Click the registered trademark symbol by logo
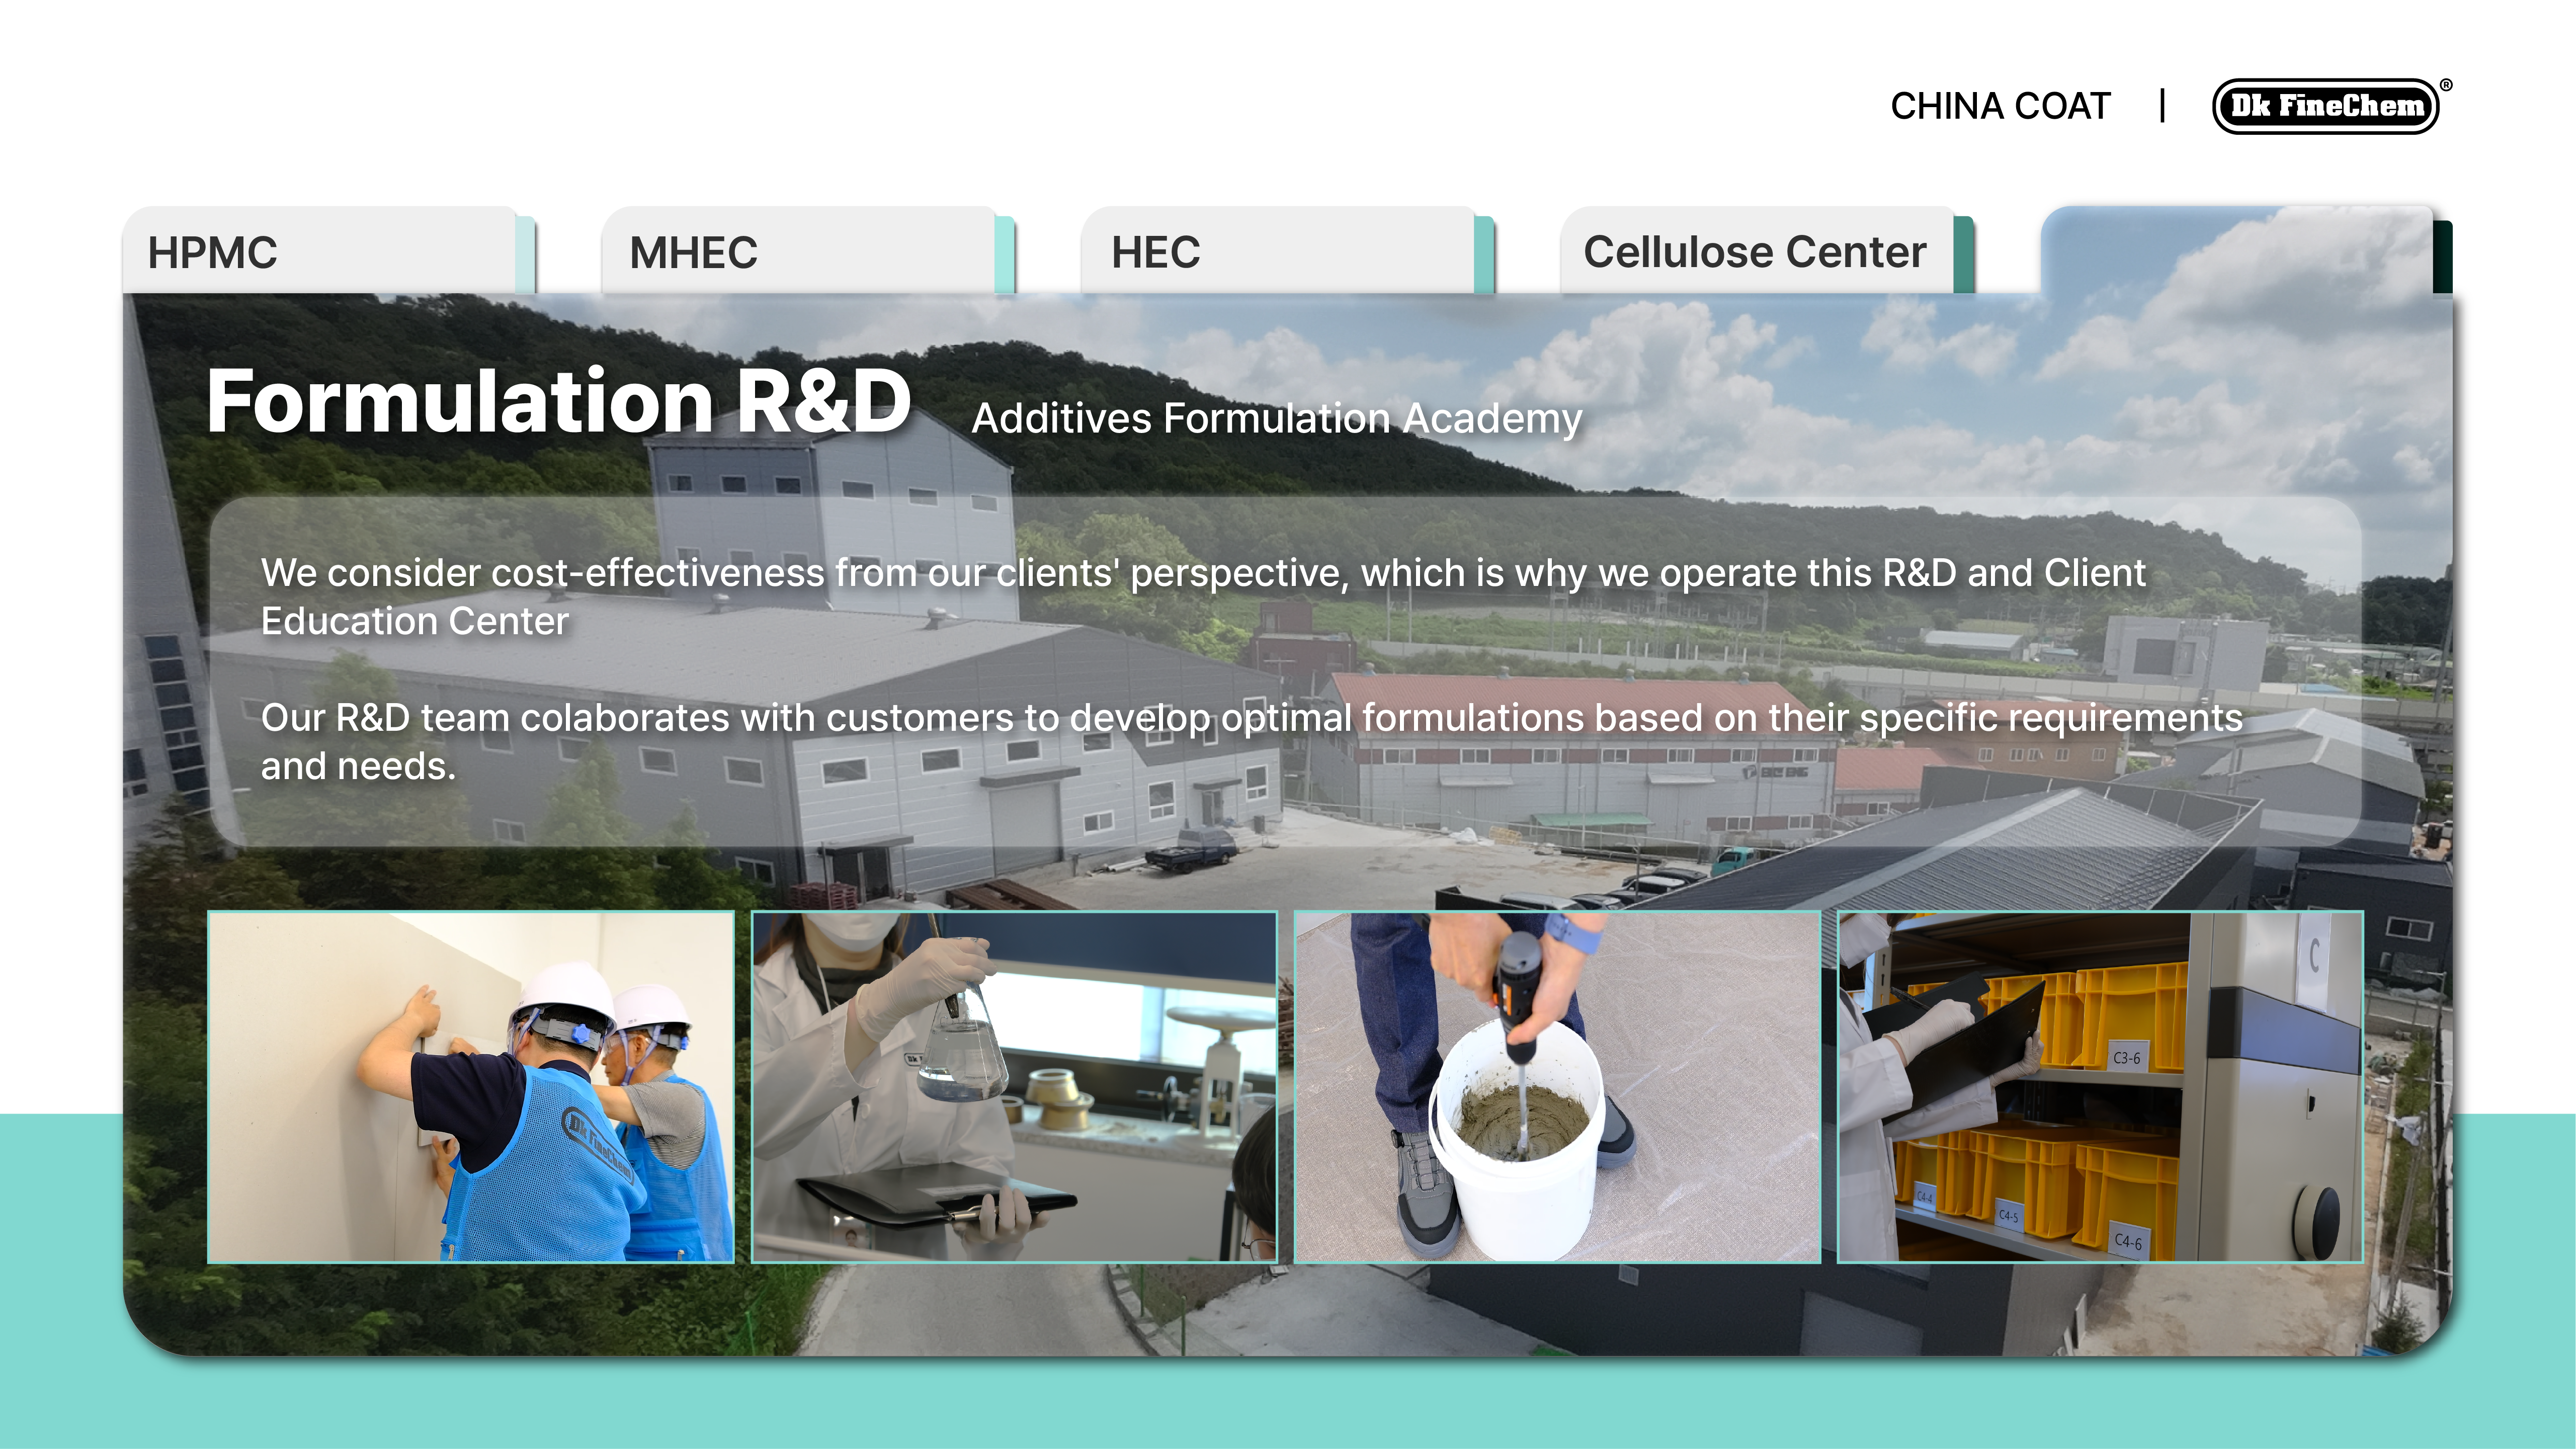The width and height of the screenshot is (2576, 1449). [x=2446, y=85]
